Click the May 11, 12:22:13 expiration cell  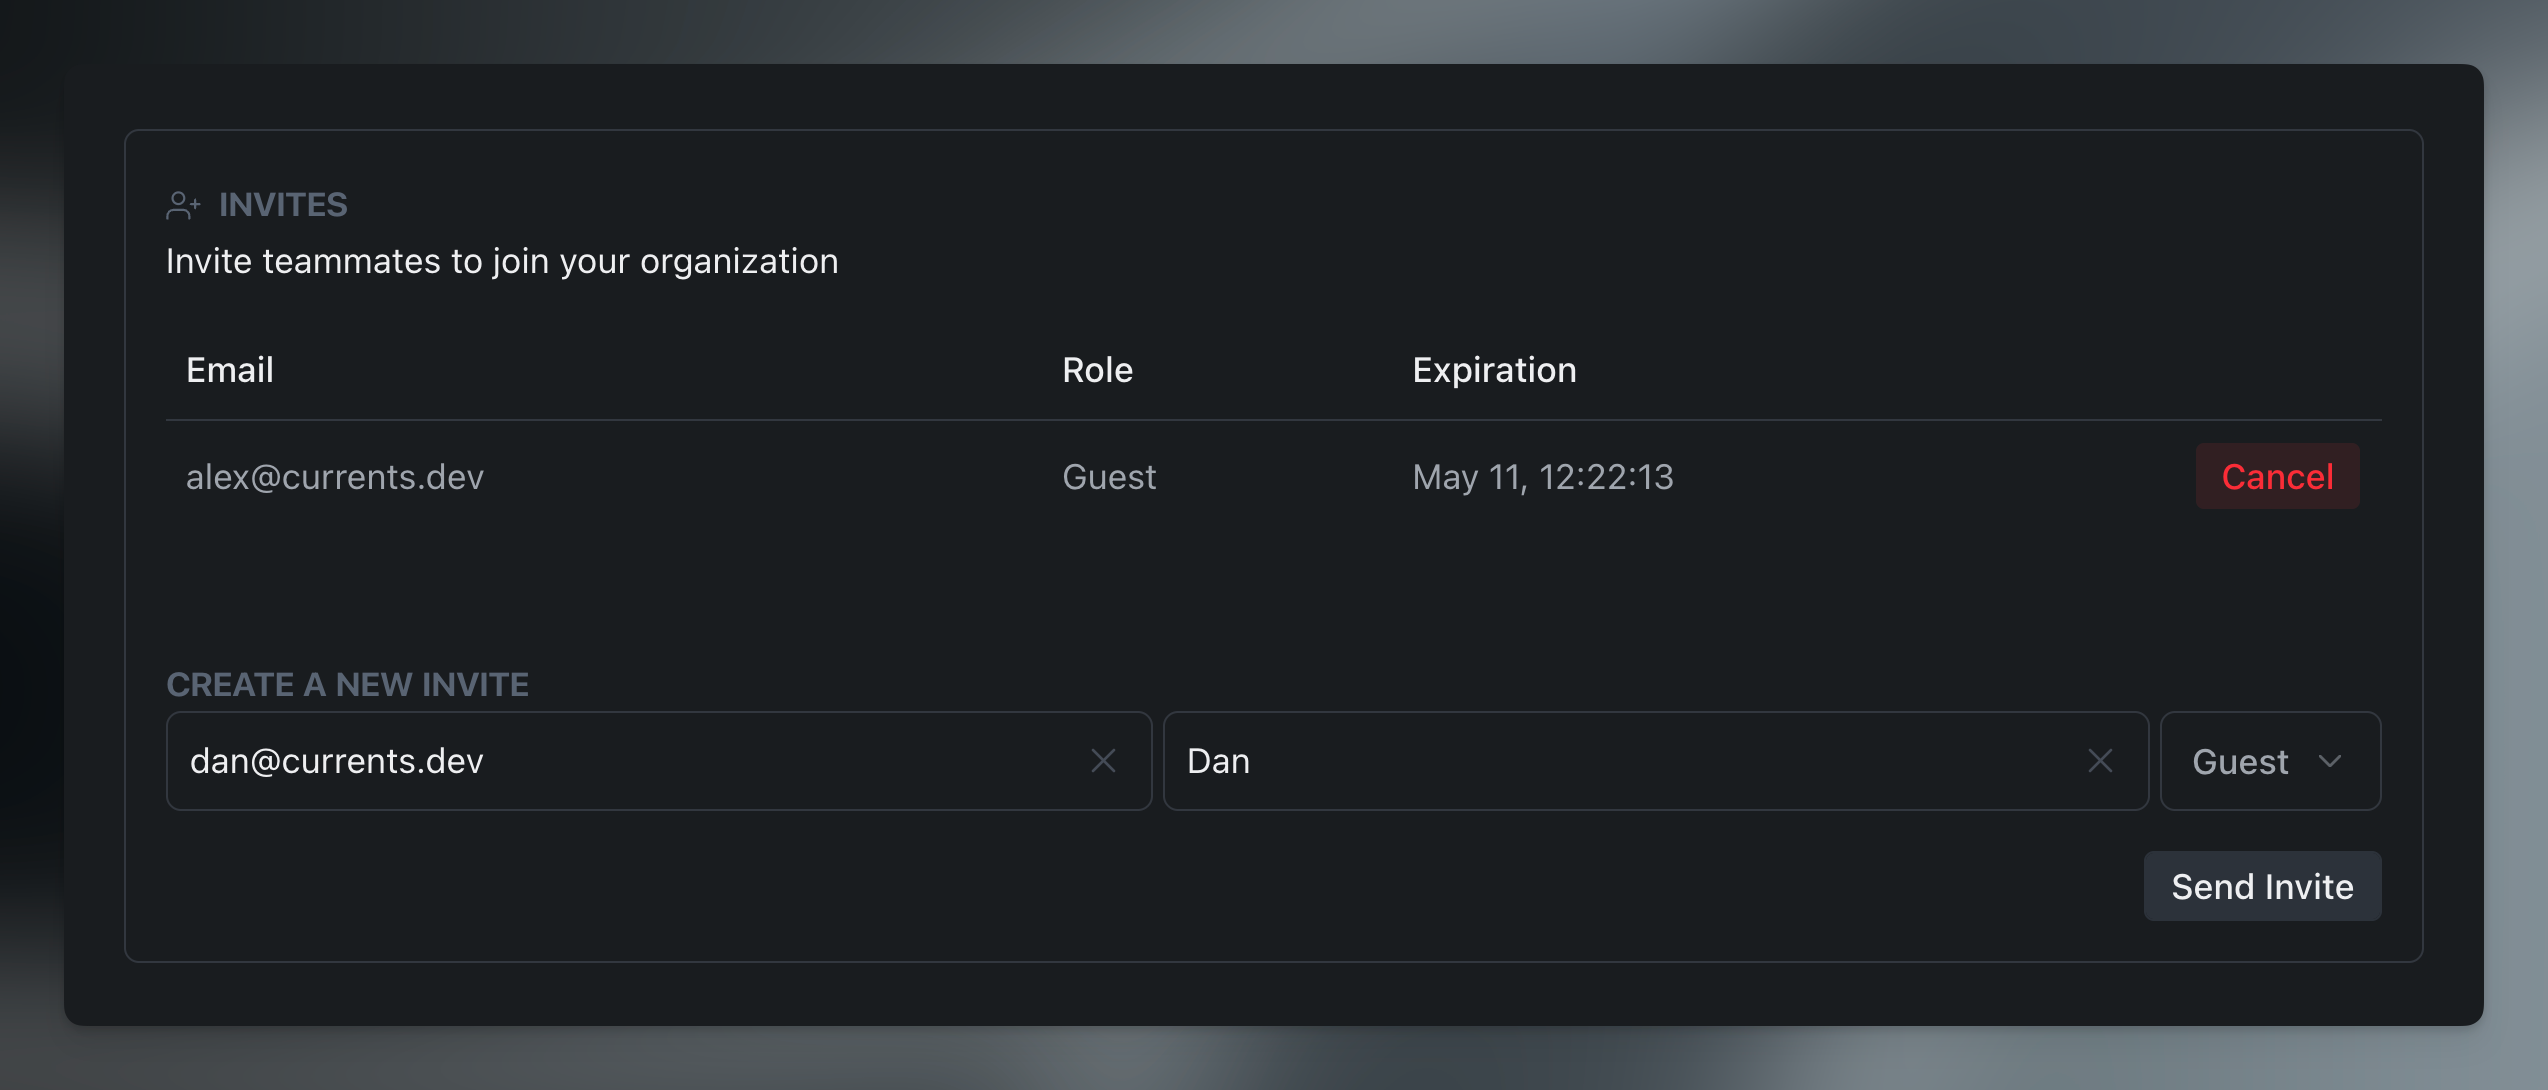point(1543,477)
